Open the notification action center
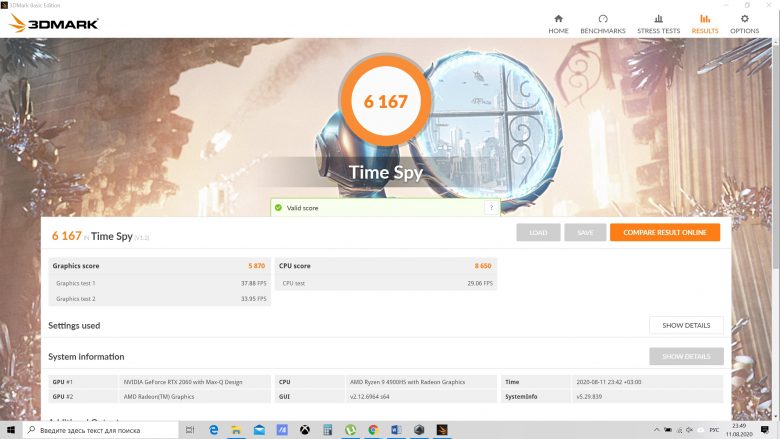The width and height of the screenshot is (780, 439). [765, 430]
